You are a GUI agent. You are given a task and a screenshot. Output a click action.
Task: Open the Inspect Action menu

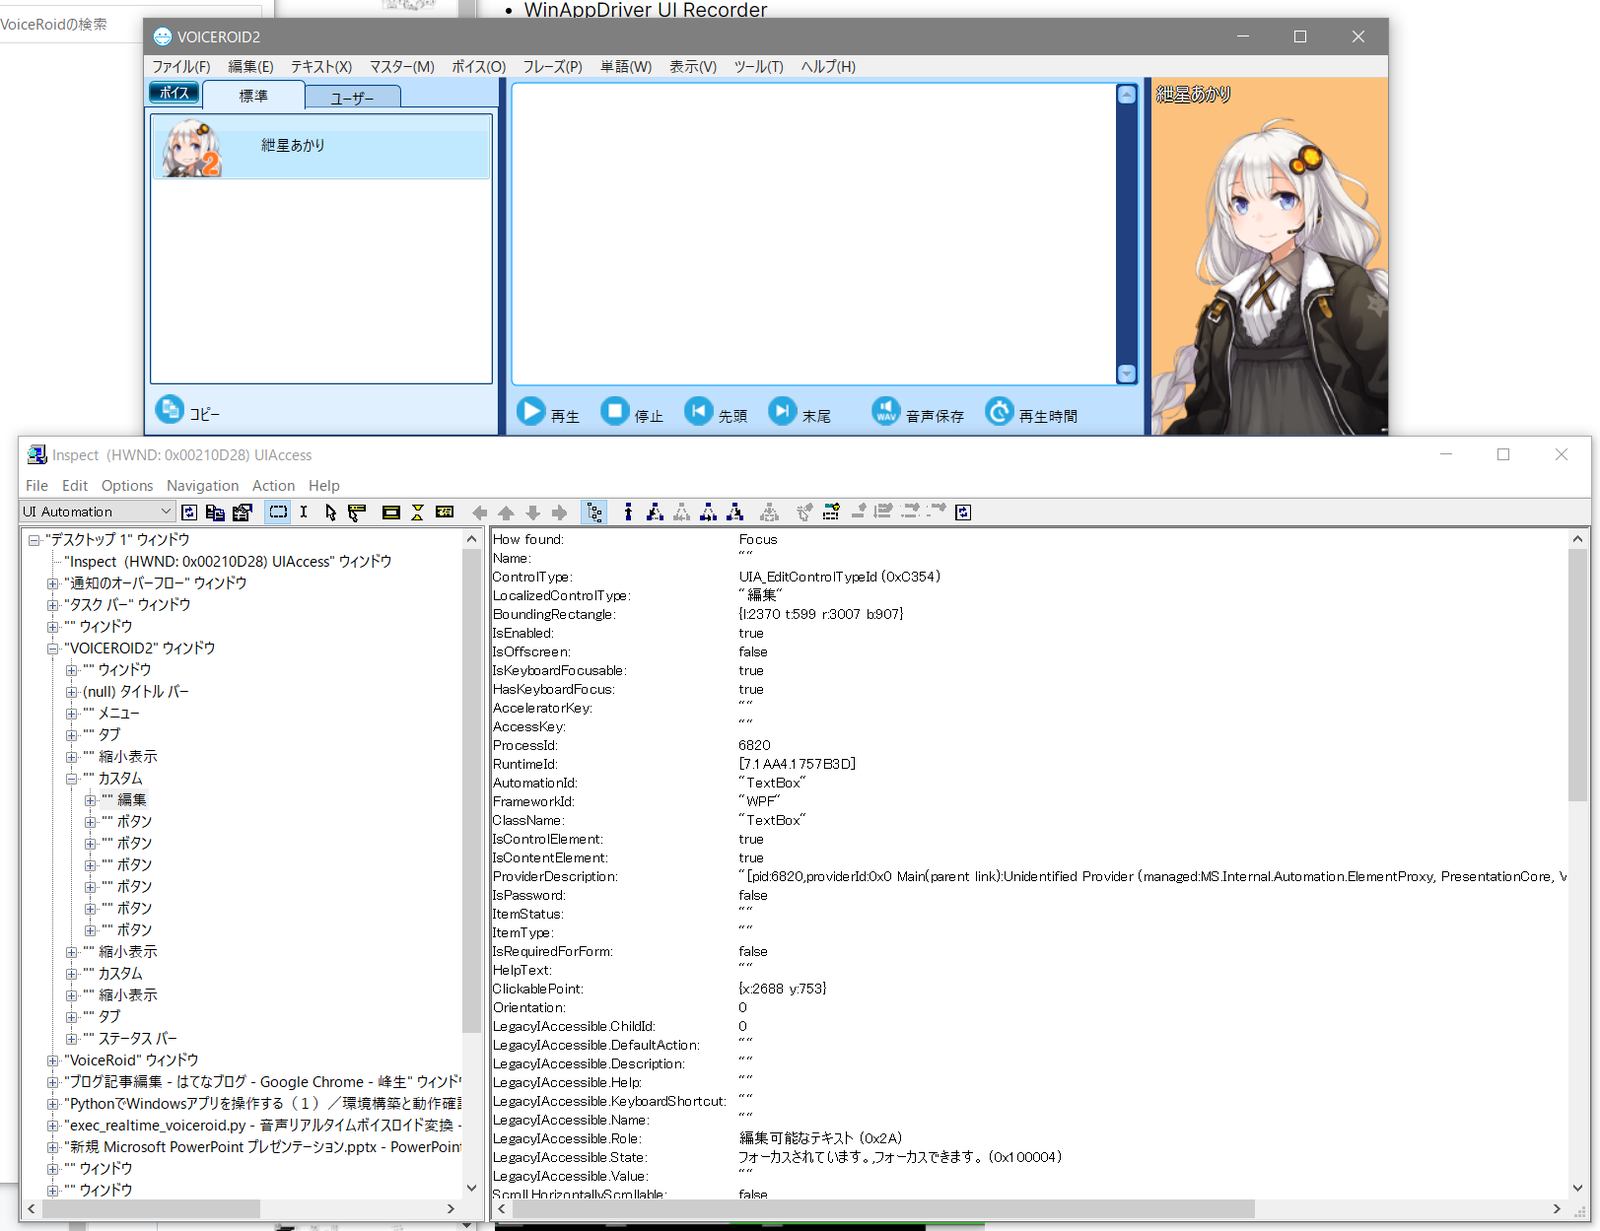tap(274, 486)
